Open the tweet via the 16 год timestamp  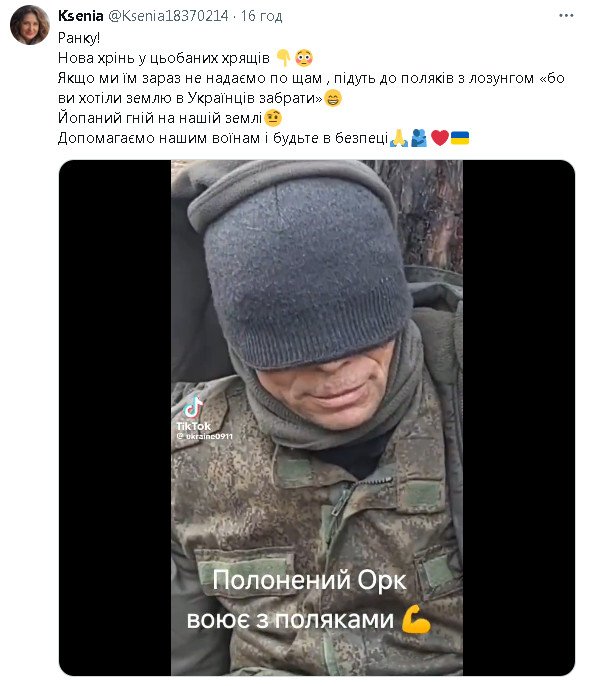(x=262, y=16)
